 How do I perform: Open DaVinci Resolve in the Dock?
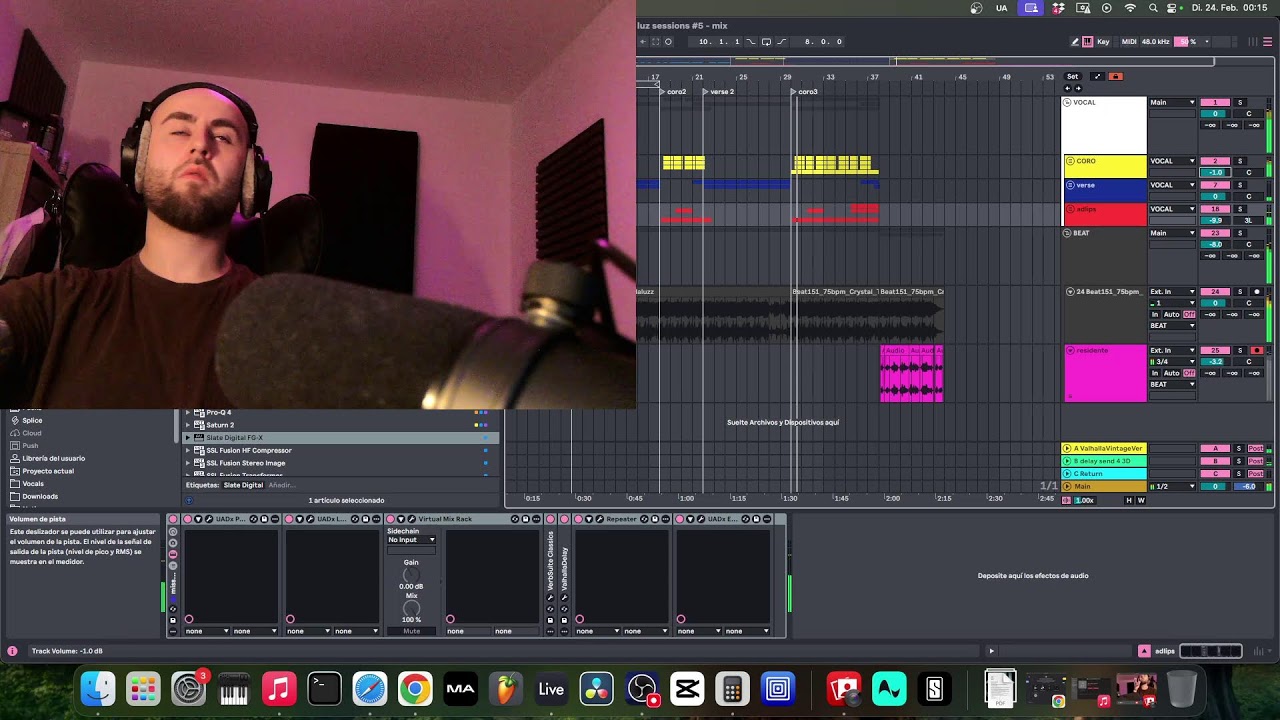click(x=597, y=689)
